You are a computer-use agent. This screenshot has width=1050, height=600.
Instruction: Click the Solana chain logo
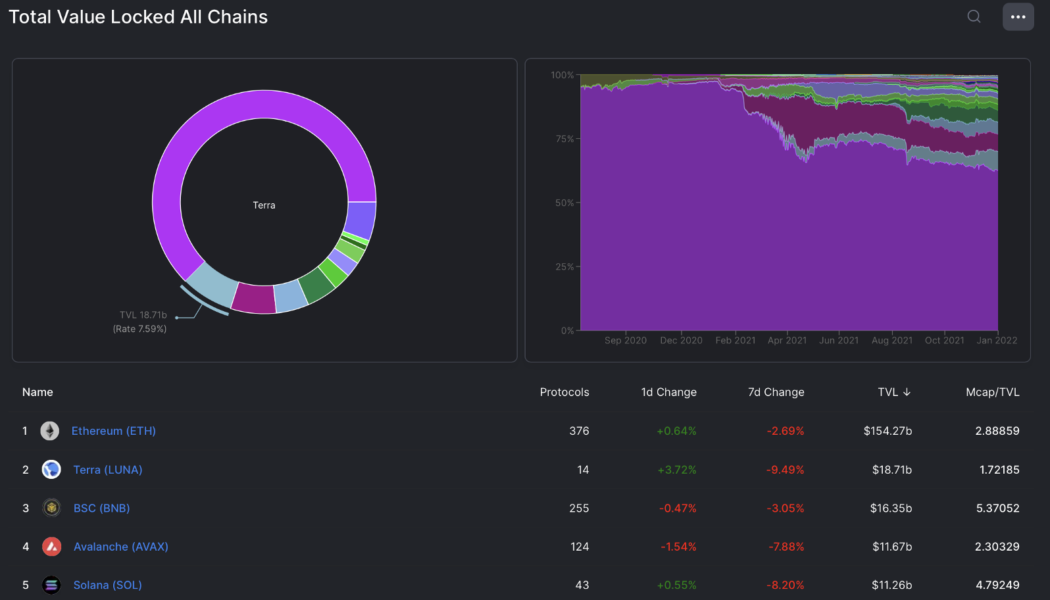click(x=50, y=585)
